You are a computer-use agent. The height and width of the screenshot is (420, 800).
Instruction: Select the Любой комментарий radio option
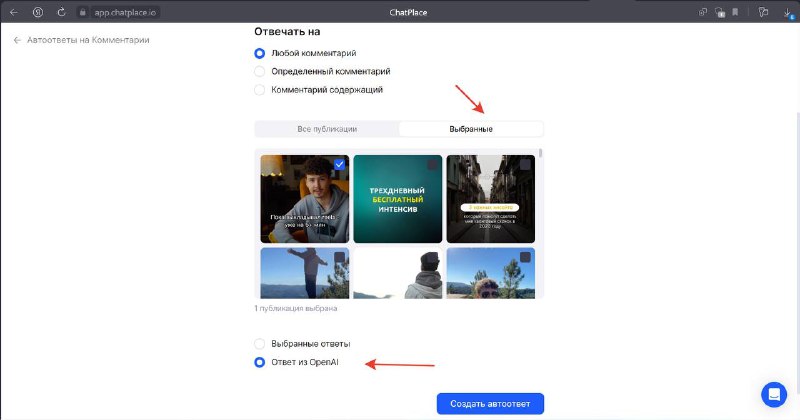[x=260, y=53]
